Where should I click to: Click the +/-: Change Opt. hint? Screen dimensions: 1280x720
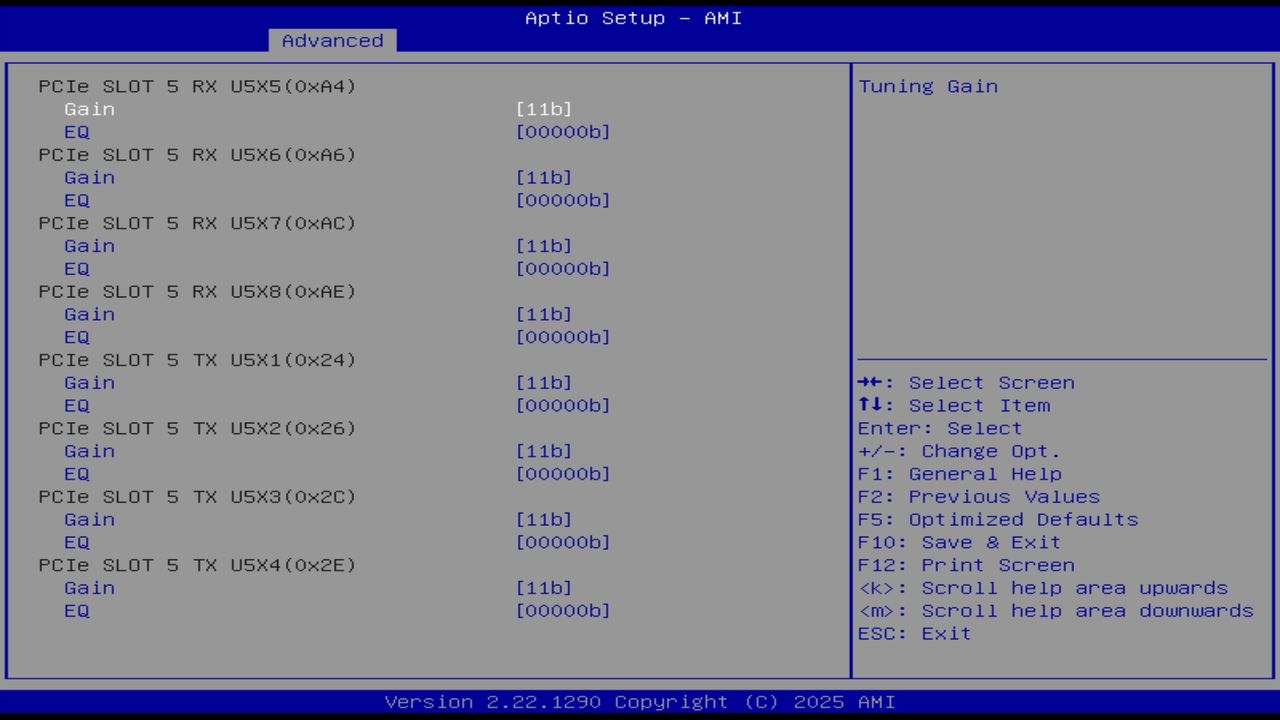click(959, 452)
